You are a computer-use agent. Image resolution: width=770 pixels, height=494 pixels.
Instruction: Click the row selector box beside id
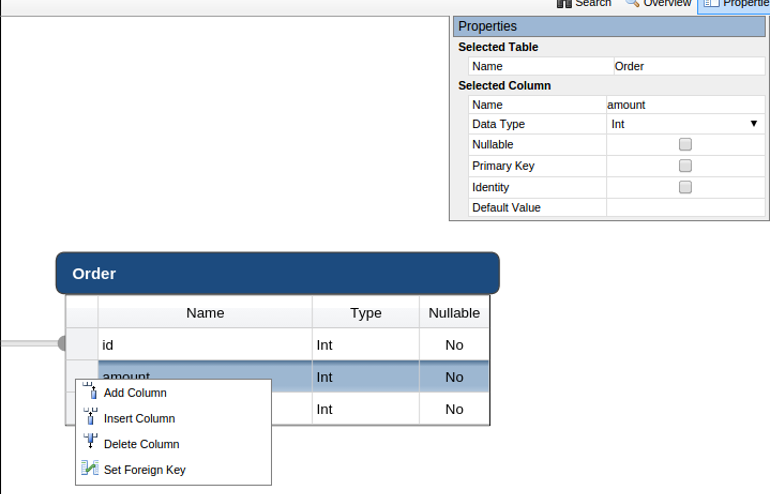(82, 345)
